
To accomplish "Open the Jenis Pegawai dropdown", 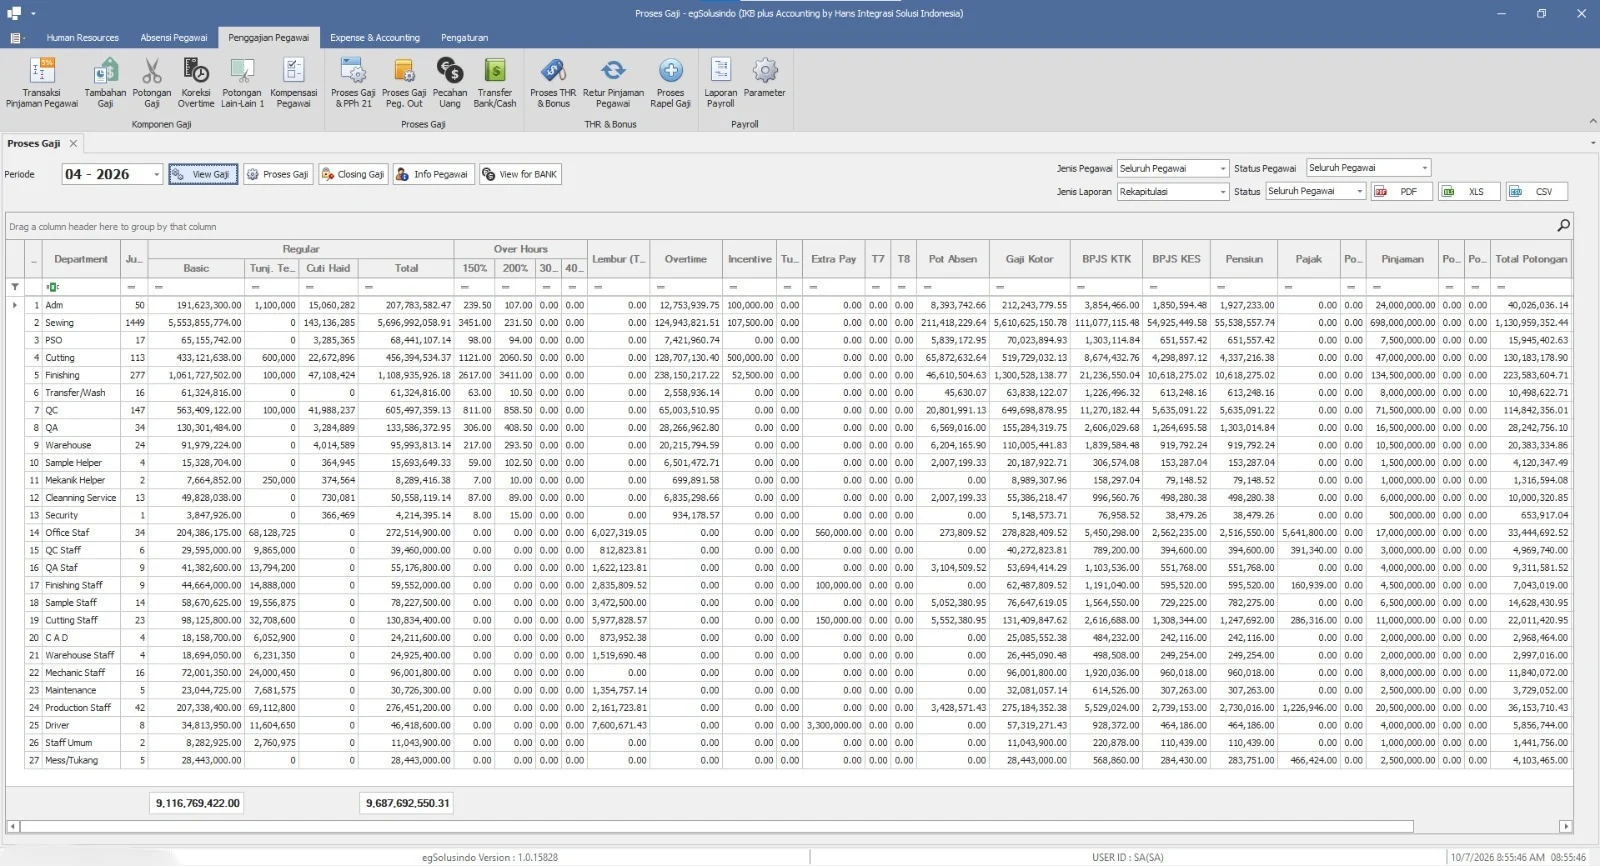I will click(x=1222, y=169).
